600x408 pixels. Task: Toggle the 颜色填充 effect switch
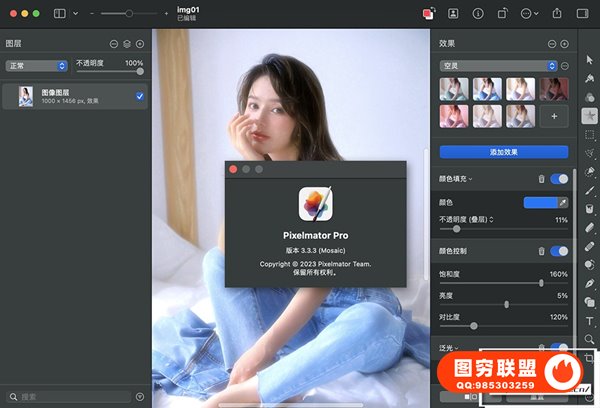(x=559, y=179)
